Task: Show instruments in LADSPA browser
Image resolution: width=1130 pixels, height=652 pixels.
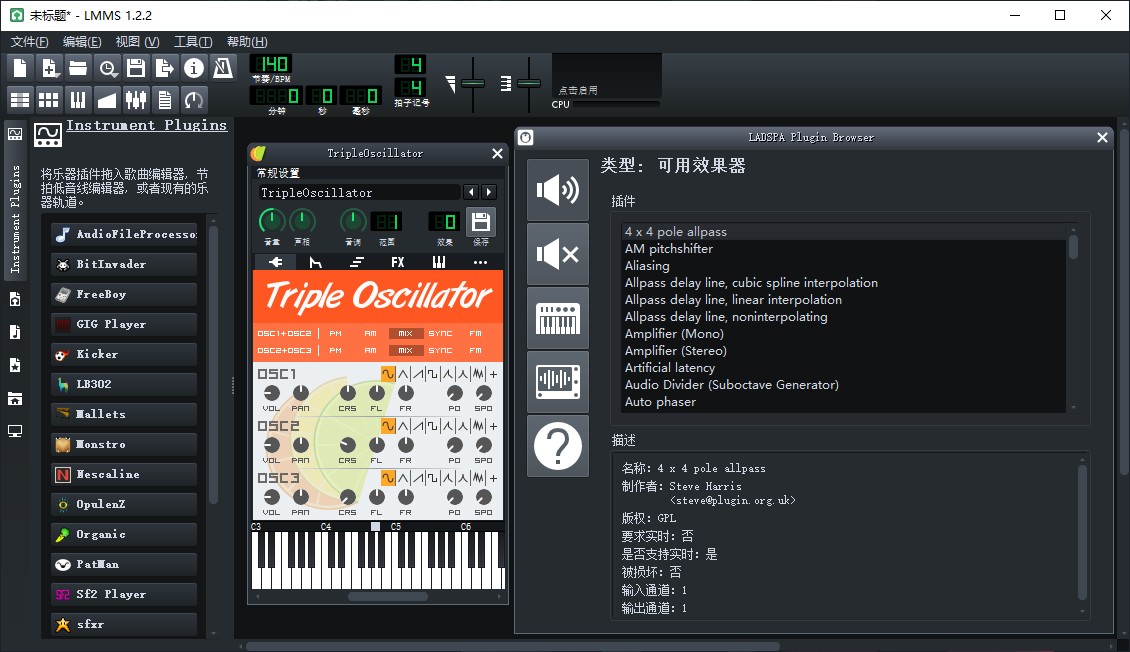Action: [558, 318]
